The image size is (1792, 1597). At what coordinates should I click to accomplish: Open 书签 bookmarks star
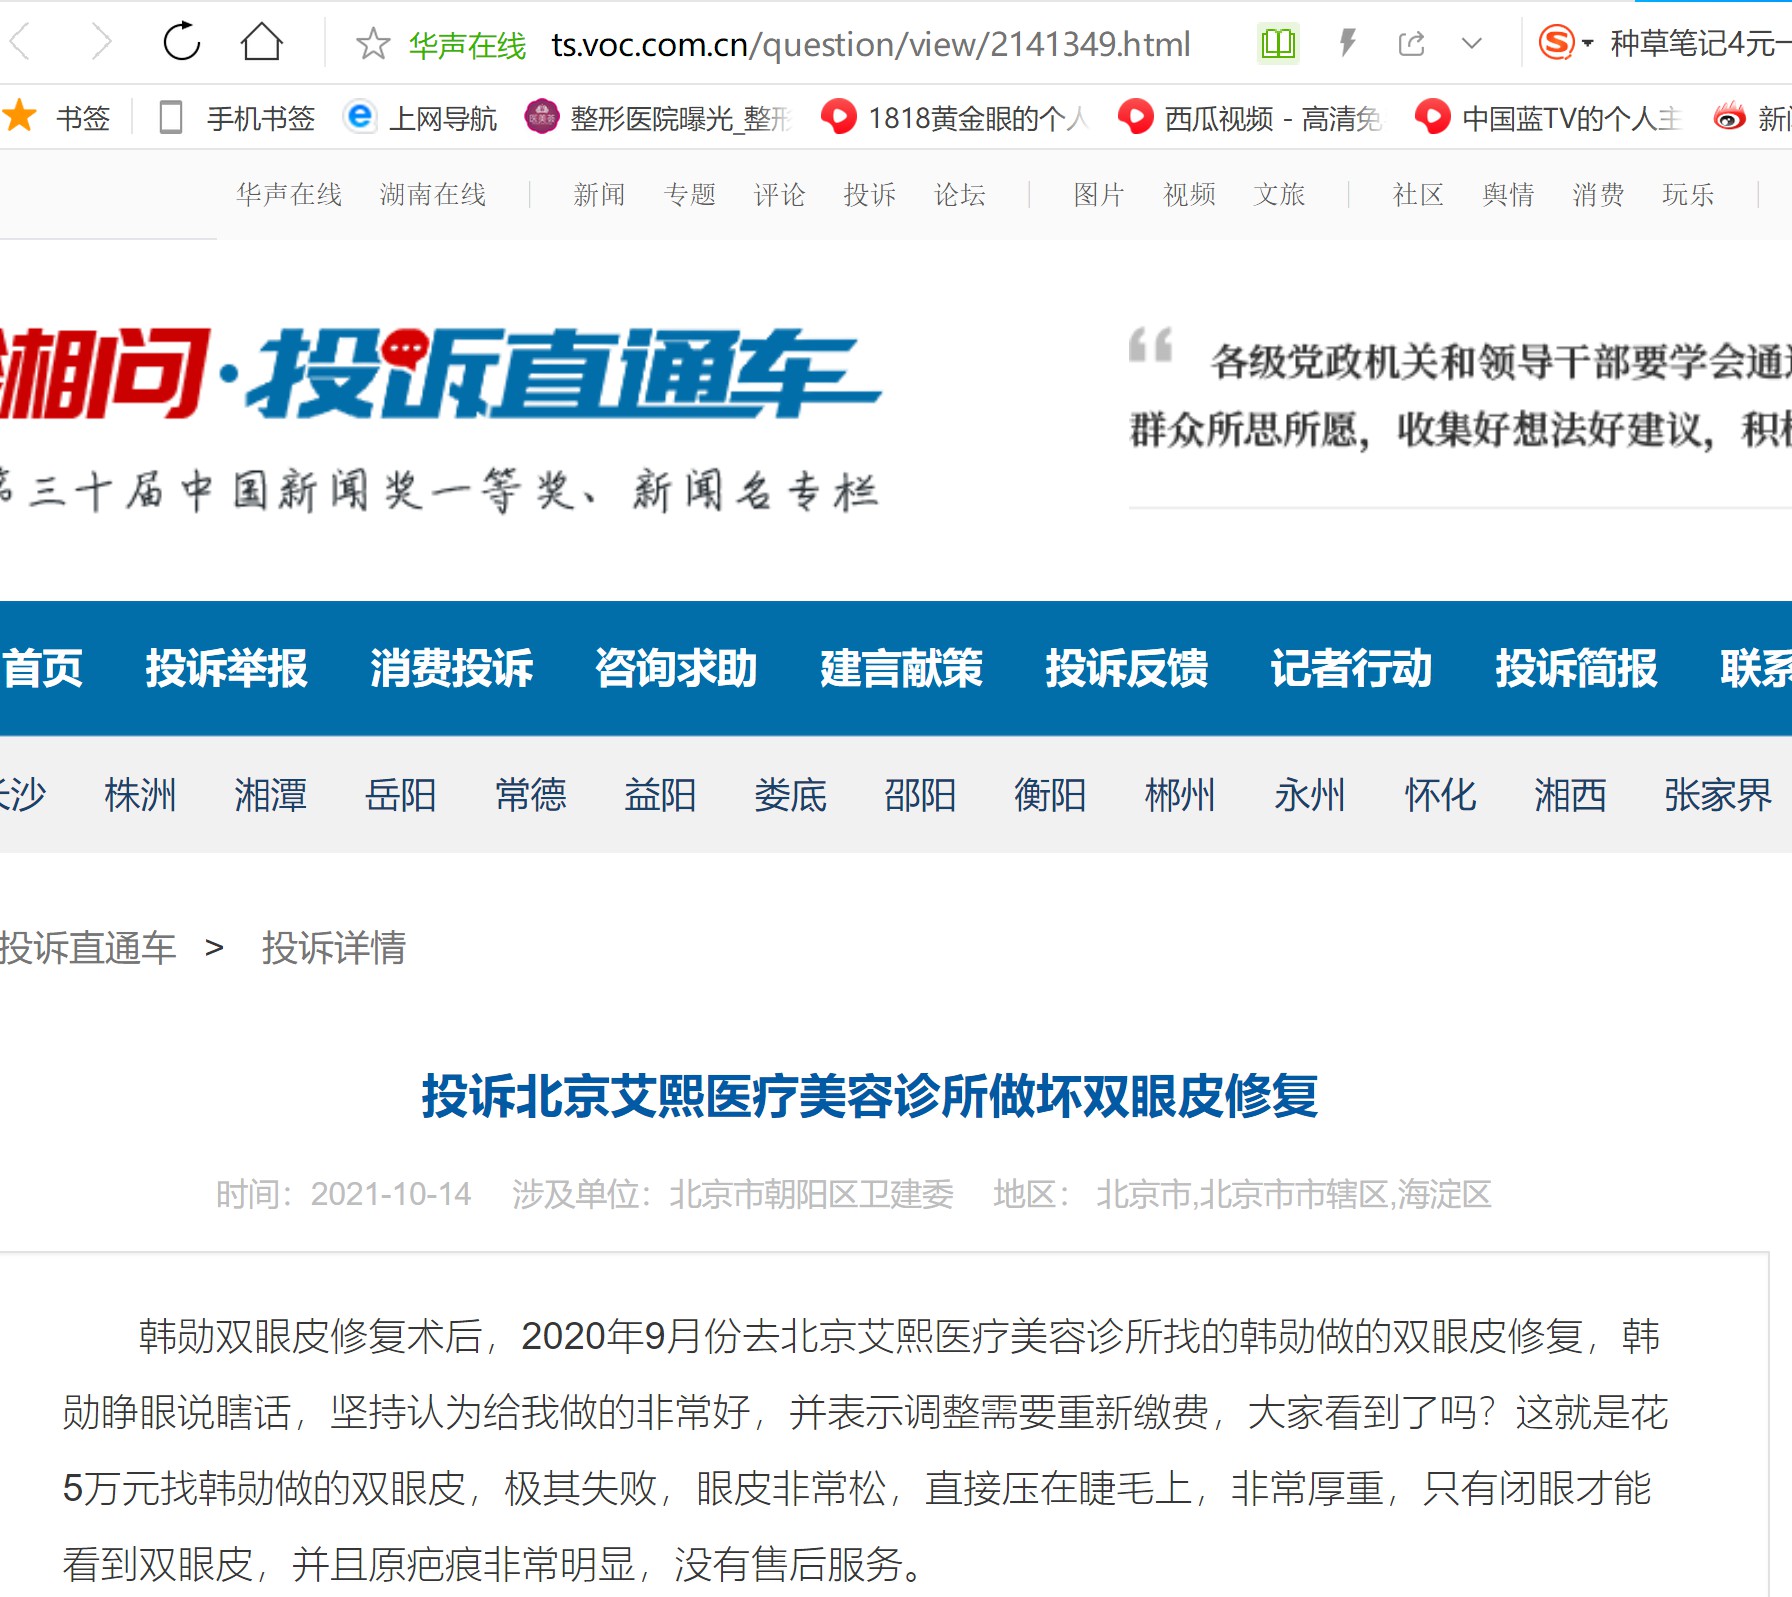click(57, 118)
